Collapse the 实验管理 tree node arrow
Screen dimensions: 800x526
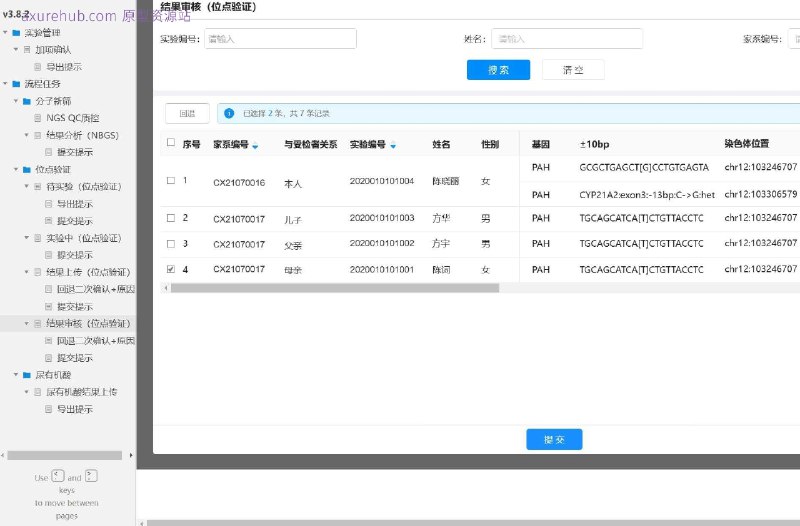click(5, 33)
